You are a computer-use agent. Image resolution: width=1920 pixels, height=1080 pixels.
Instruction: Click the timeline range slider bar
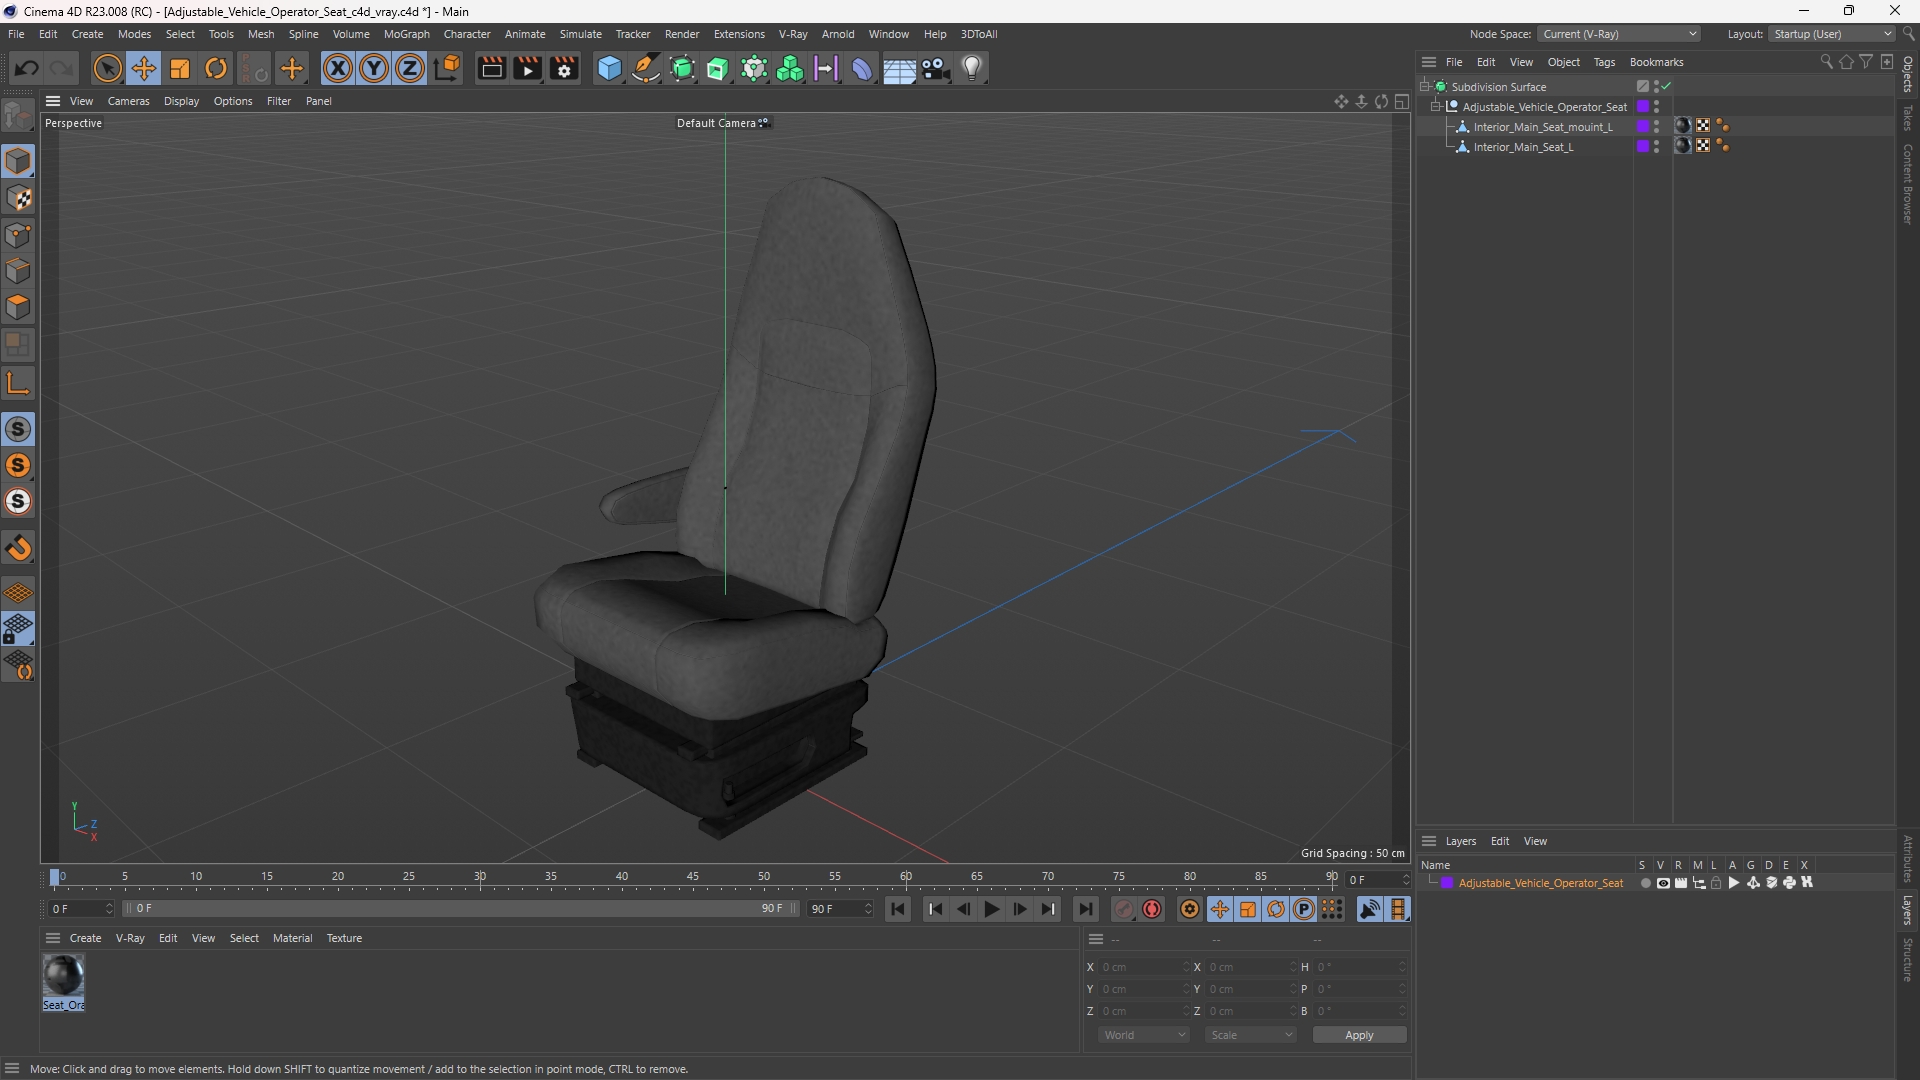click(x=460, y=909)
